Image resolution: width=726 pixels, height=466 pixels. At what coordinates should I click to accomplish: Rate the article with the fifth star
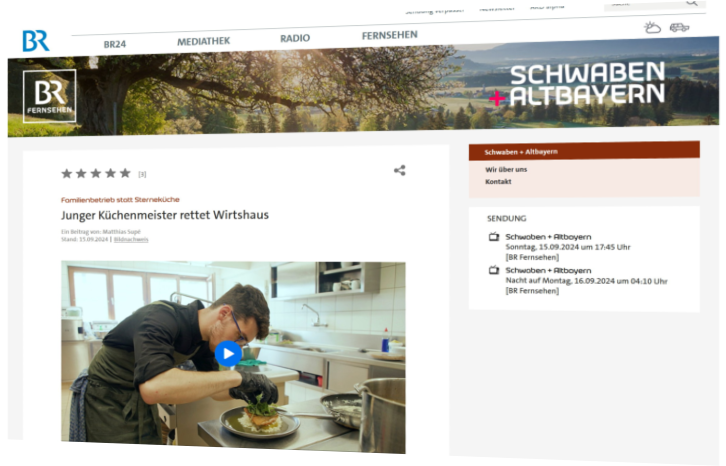point(125,173)
